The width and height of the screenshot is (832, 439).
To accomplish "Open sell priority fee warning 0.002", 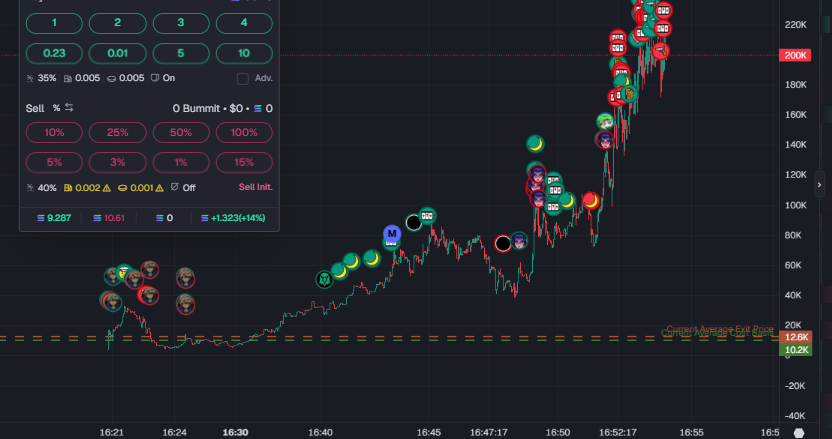I will tap(87, 187).
